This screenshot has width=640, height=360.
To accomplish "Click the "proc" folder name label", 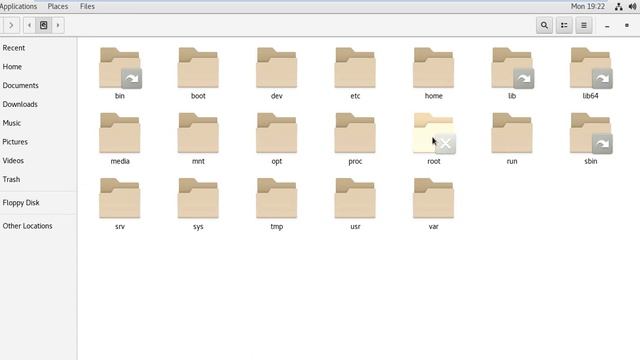I will point(355,161).
